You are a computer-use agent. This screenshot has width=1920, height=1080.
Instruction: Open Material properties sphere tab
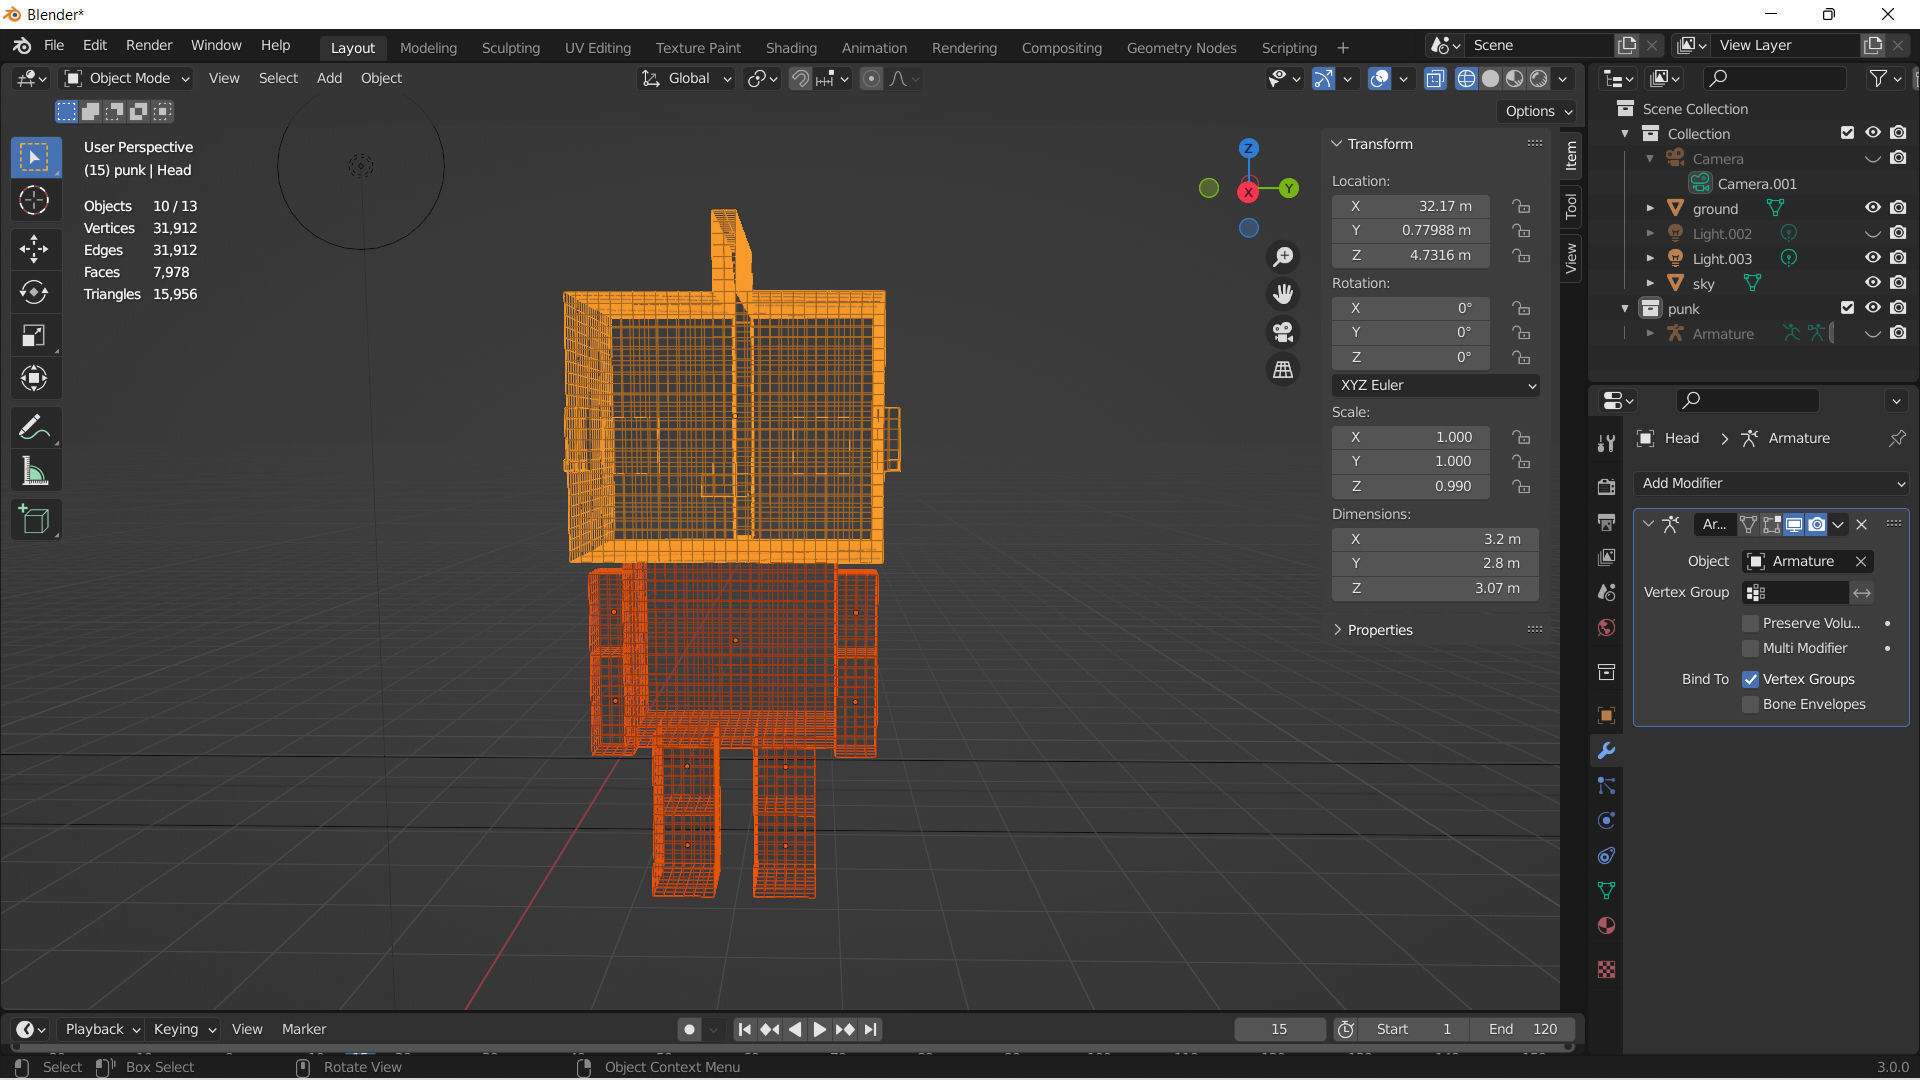point(1606,926)
